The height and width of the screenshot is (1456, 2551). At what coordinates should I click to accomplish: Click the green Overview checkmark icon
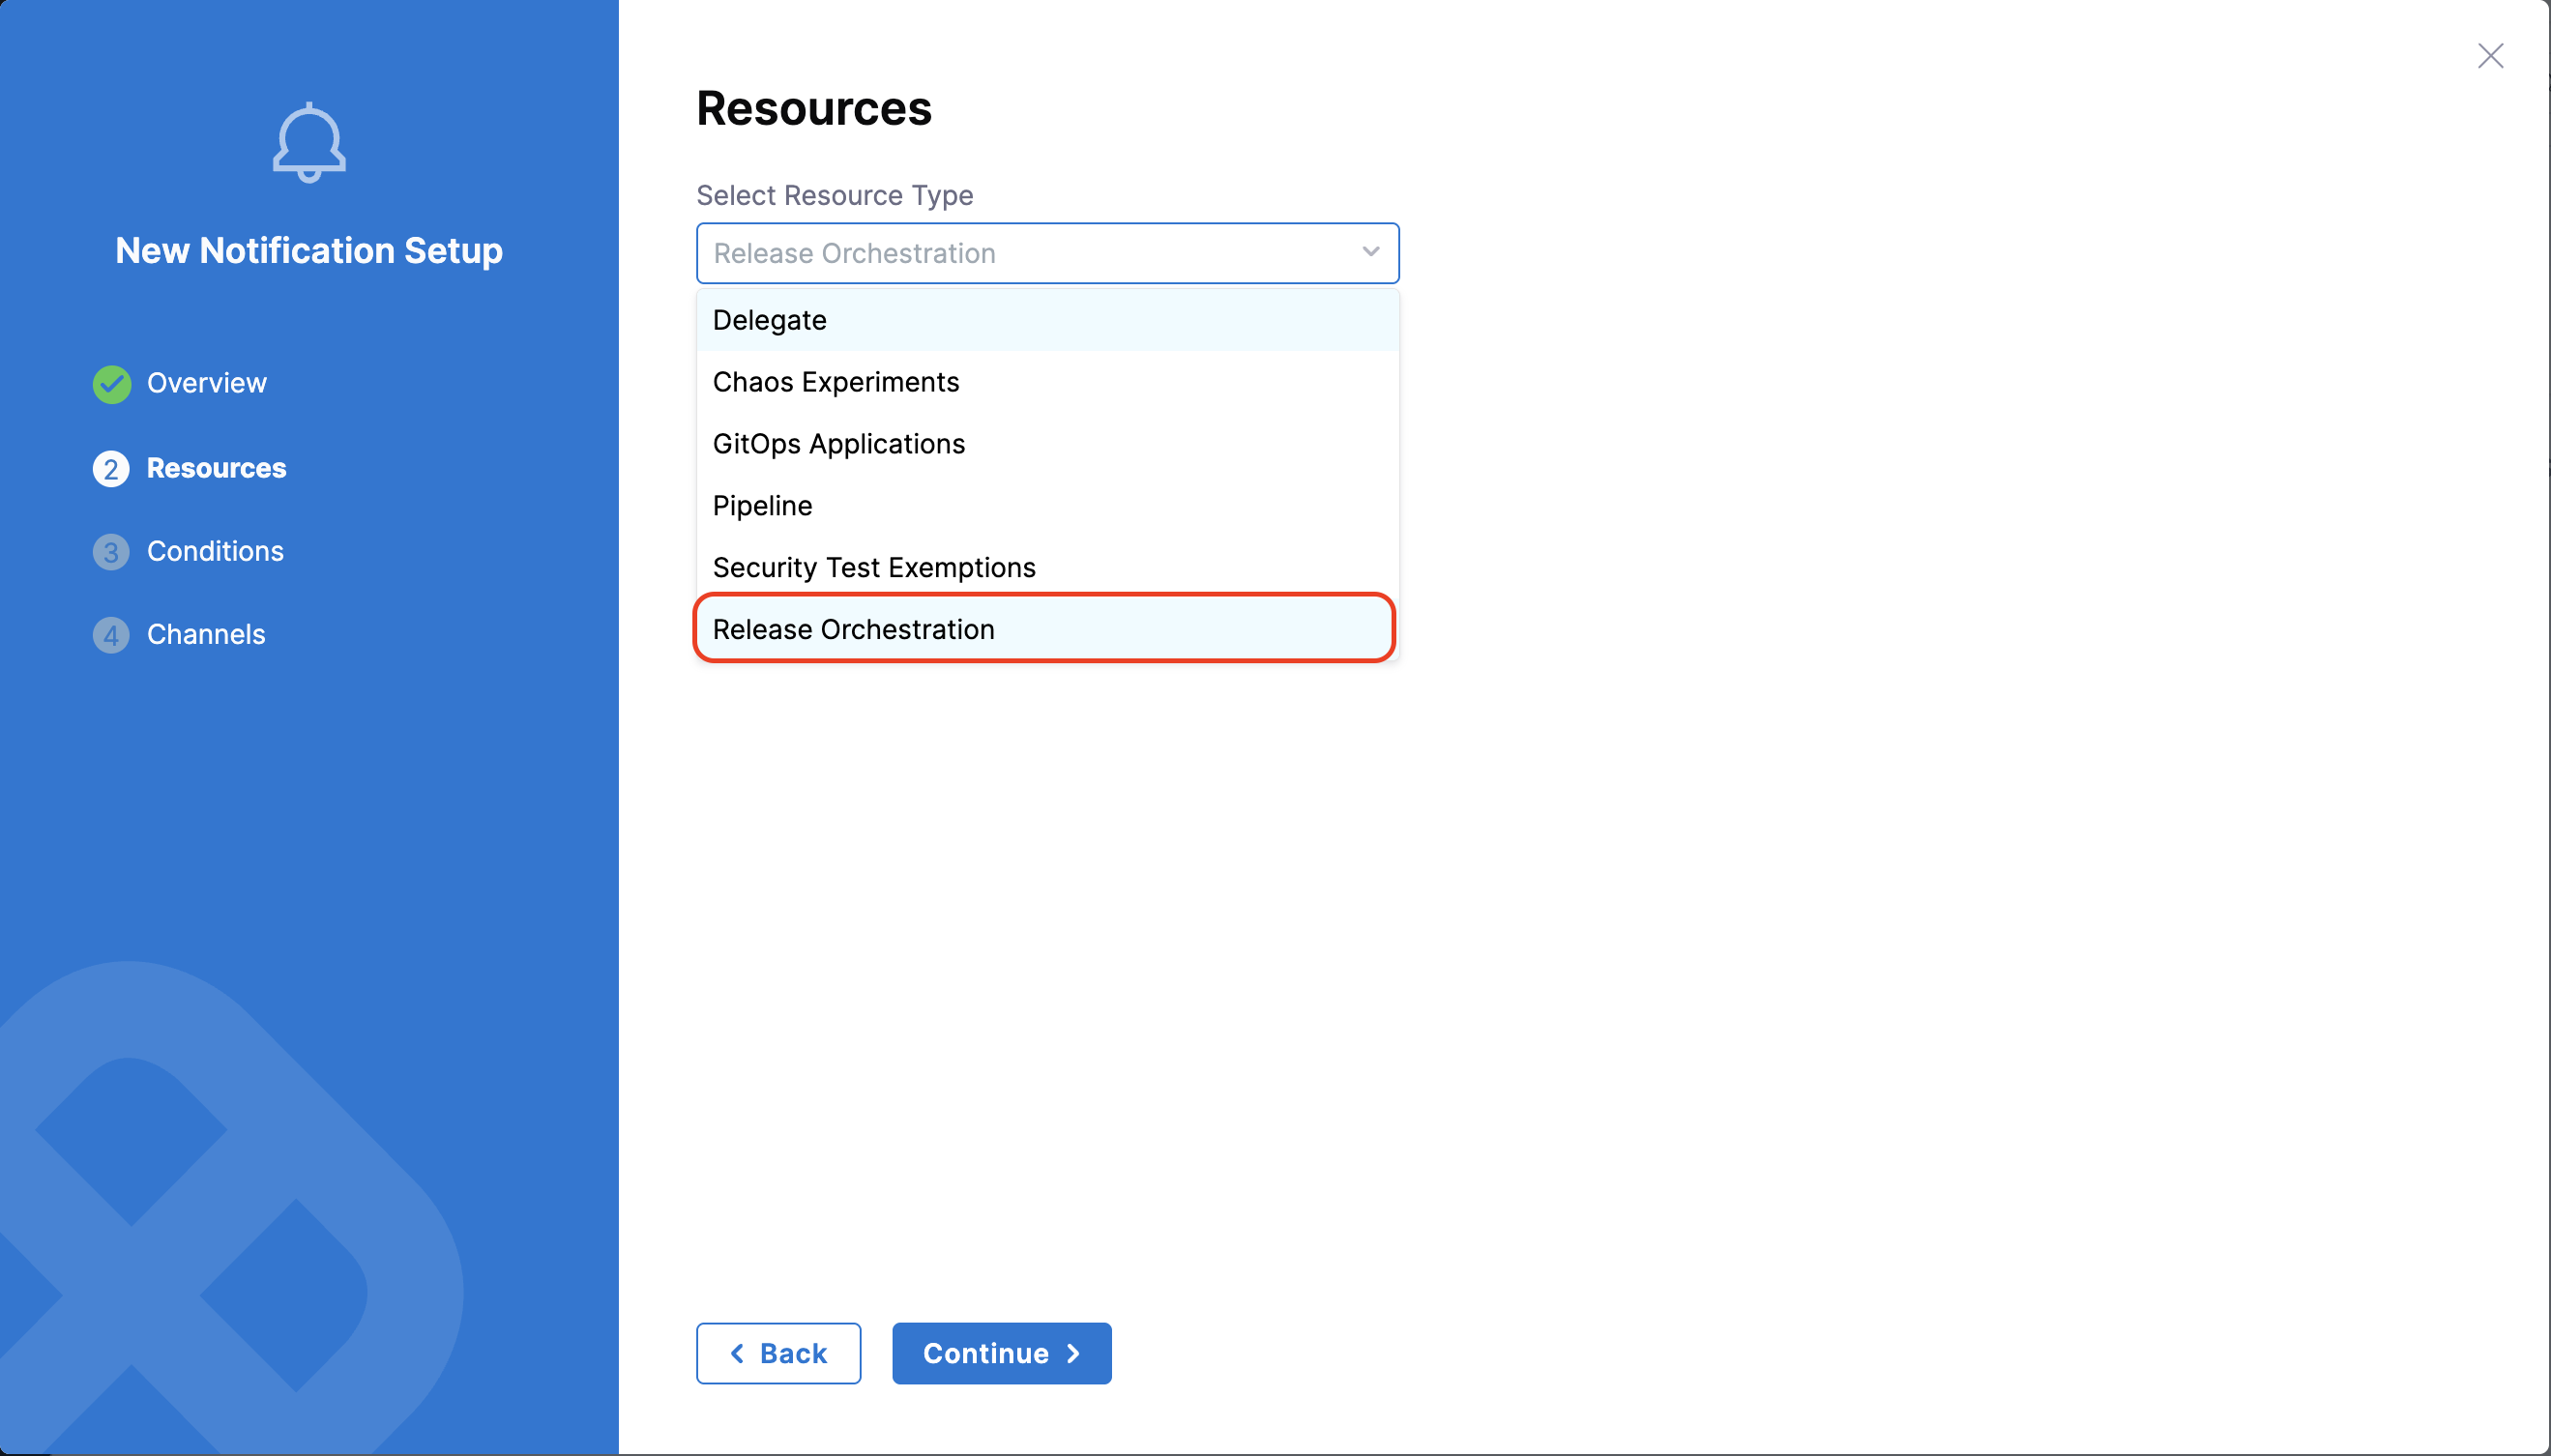[112, 384]
